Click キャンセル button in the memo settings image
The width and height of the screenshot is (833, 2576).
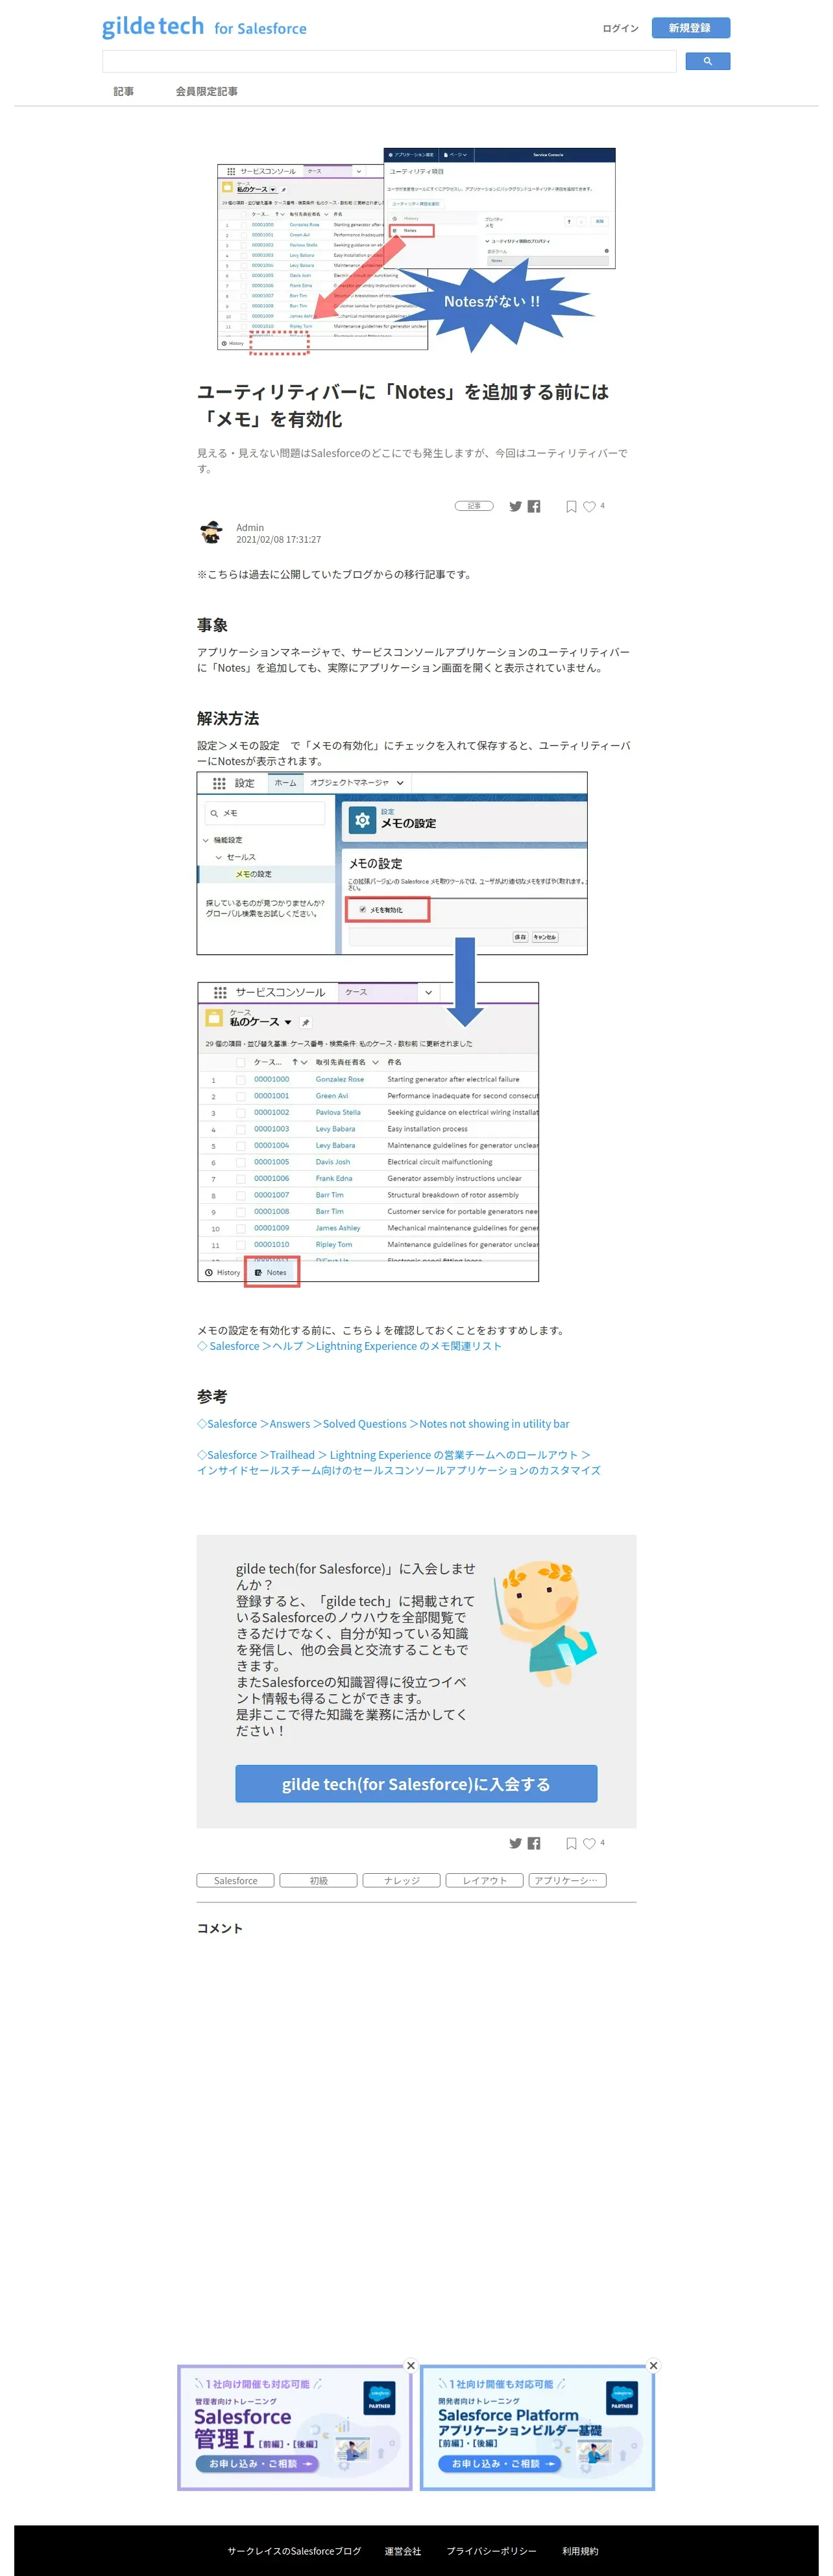pos(544,937)
